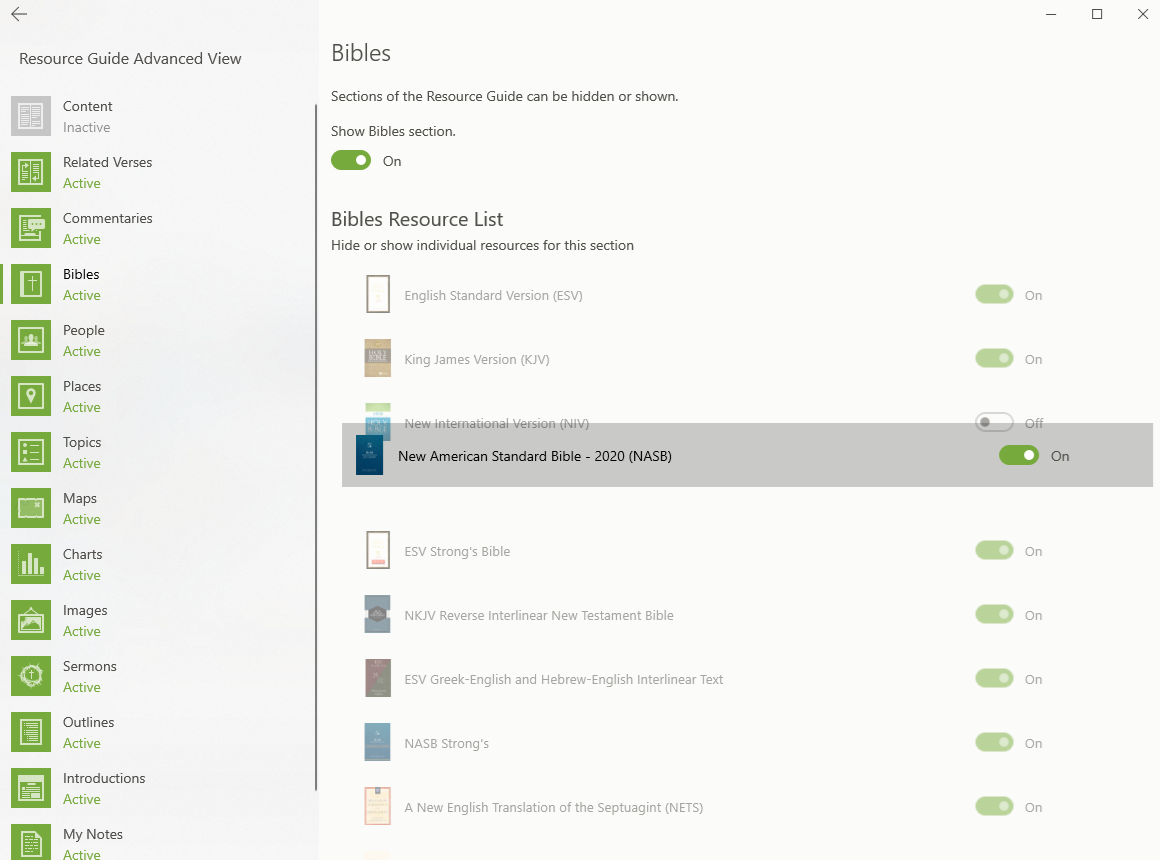Toggle off NKJV Reverse Interlinear New Testament
The image size is (1160, 860).
pos(994,615)
